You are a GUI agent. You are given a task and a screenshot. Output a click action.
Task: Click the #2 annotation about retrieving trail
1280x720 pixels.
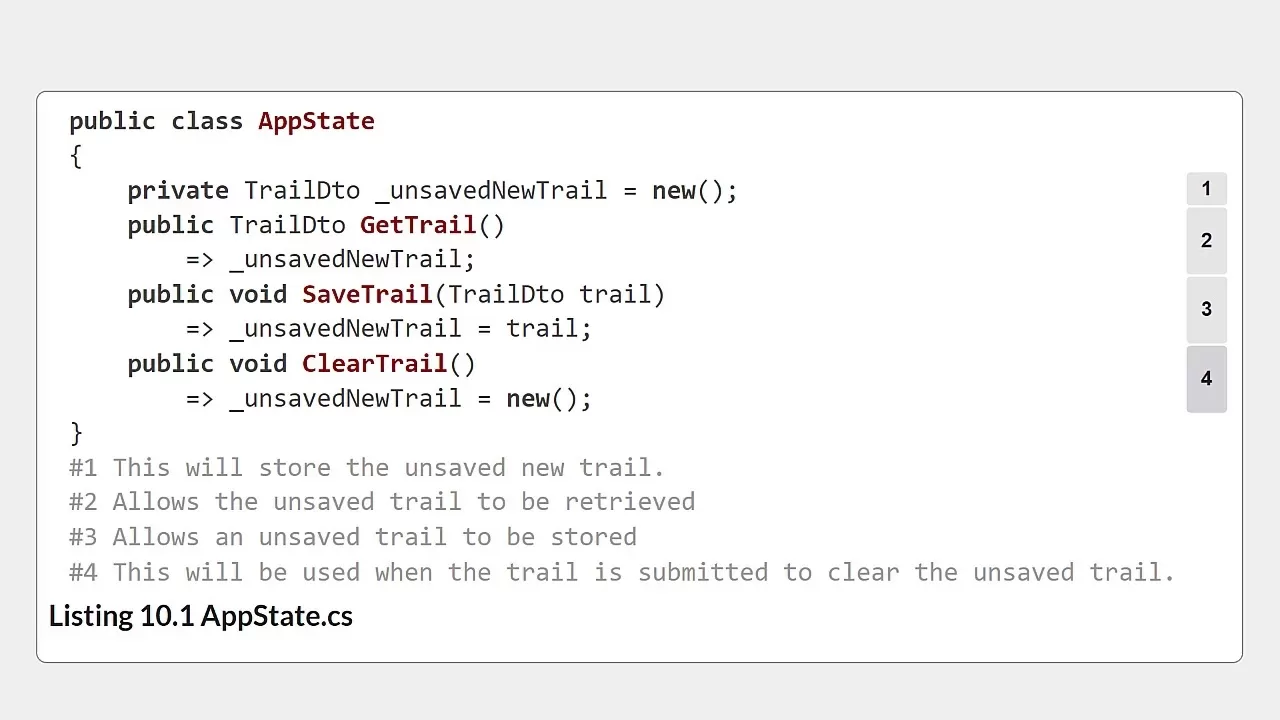click(x=381, y=501)
